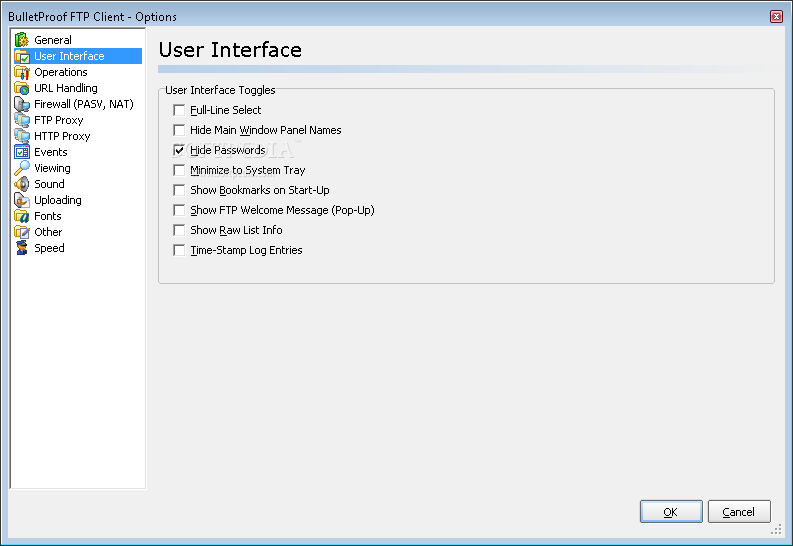Click the URL Handling icon
Image resolution: width=793 pixels, height=546 pixels.
21,88
